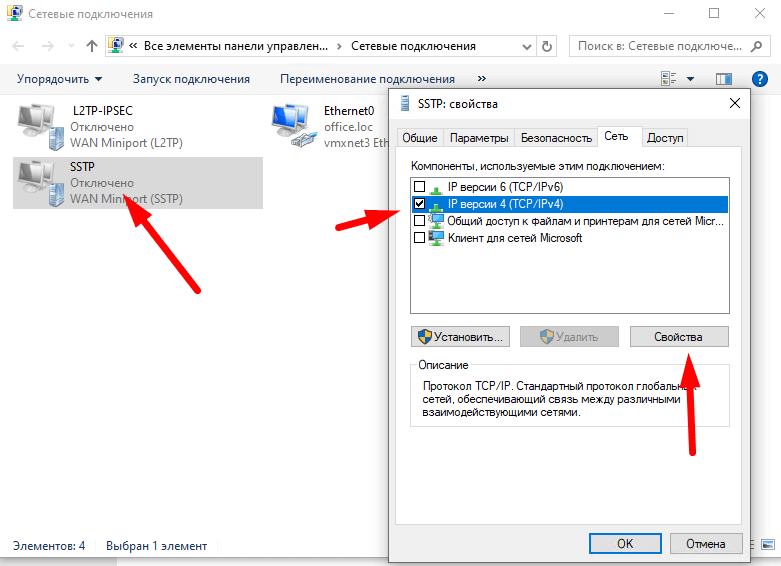Go up one folder level arrow
Image resolution: width=781 pixels, height=566 pixels.
pos(92,46)
